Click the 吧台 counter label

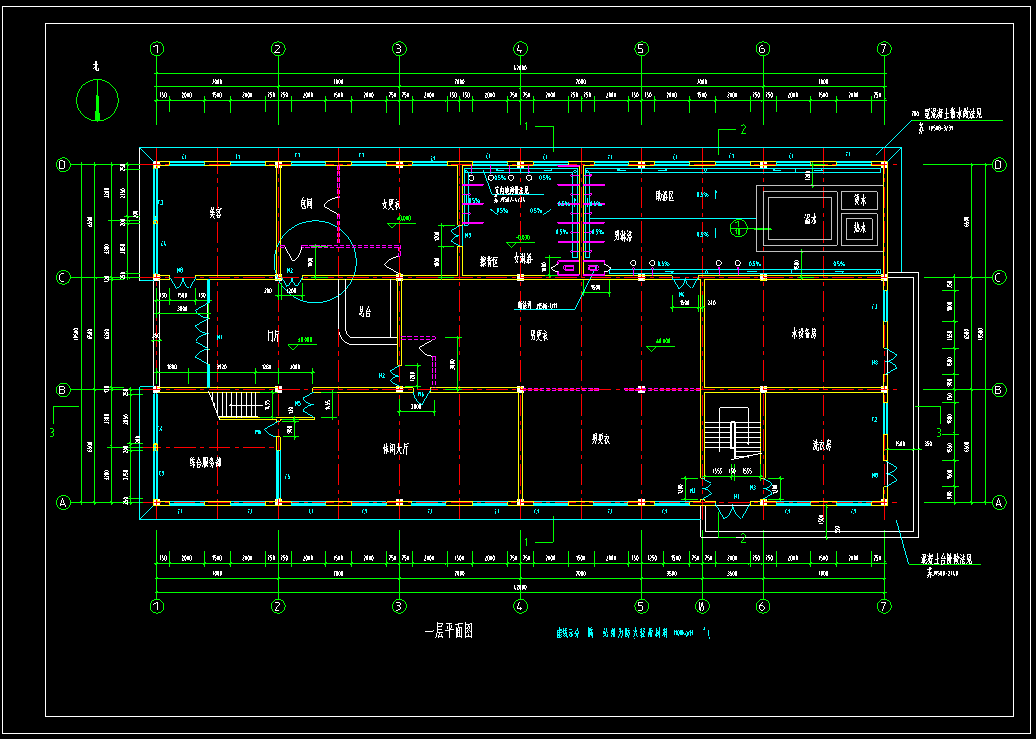(365, 312)
